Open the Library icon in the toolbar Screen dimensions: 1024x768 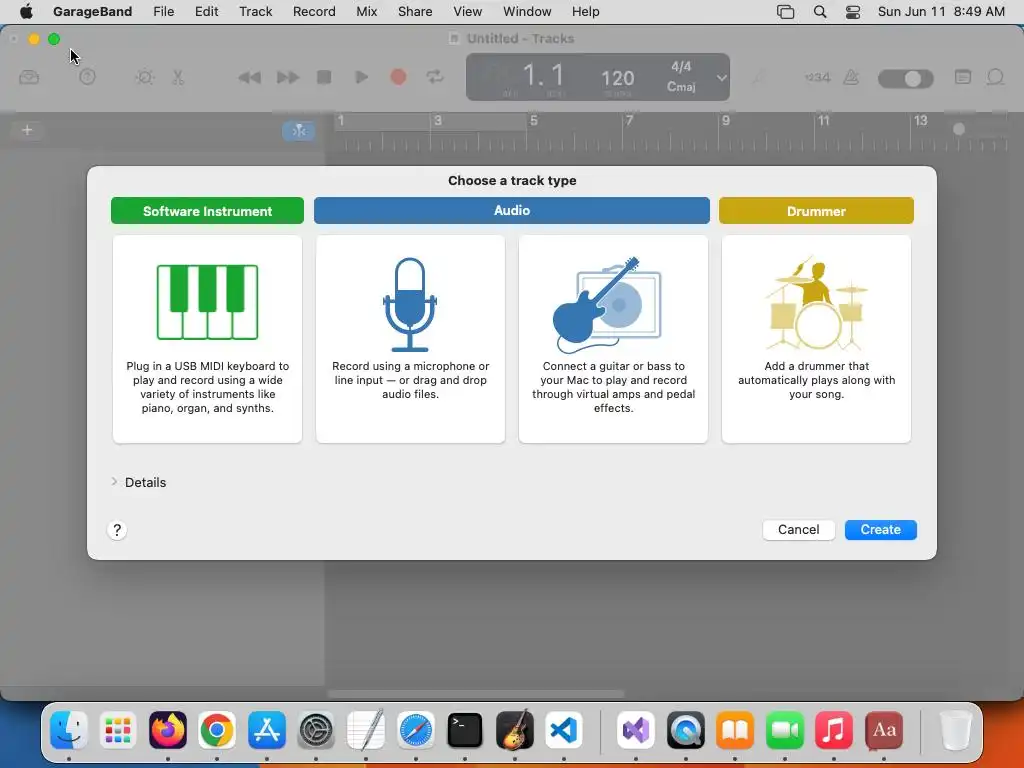tap(29, 78)
